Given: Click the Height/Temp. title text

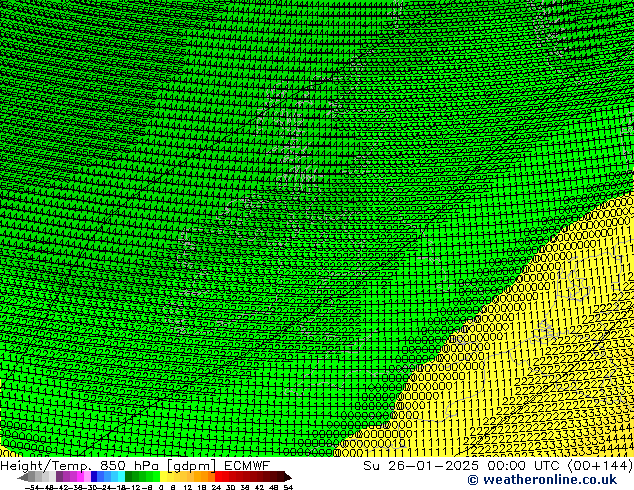Looking at the screenshot, I should point(46,466).
